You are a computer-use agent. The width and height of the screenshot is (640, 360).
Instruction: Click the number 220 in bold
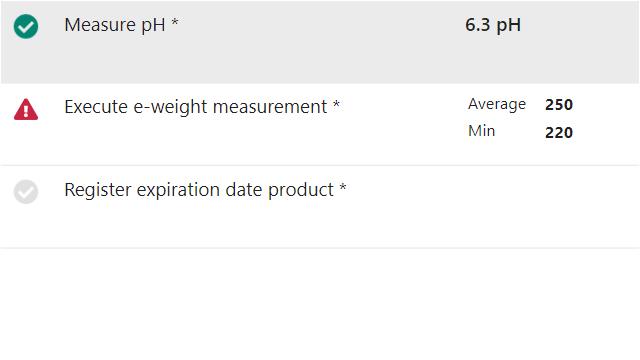pos(559,133)
